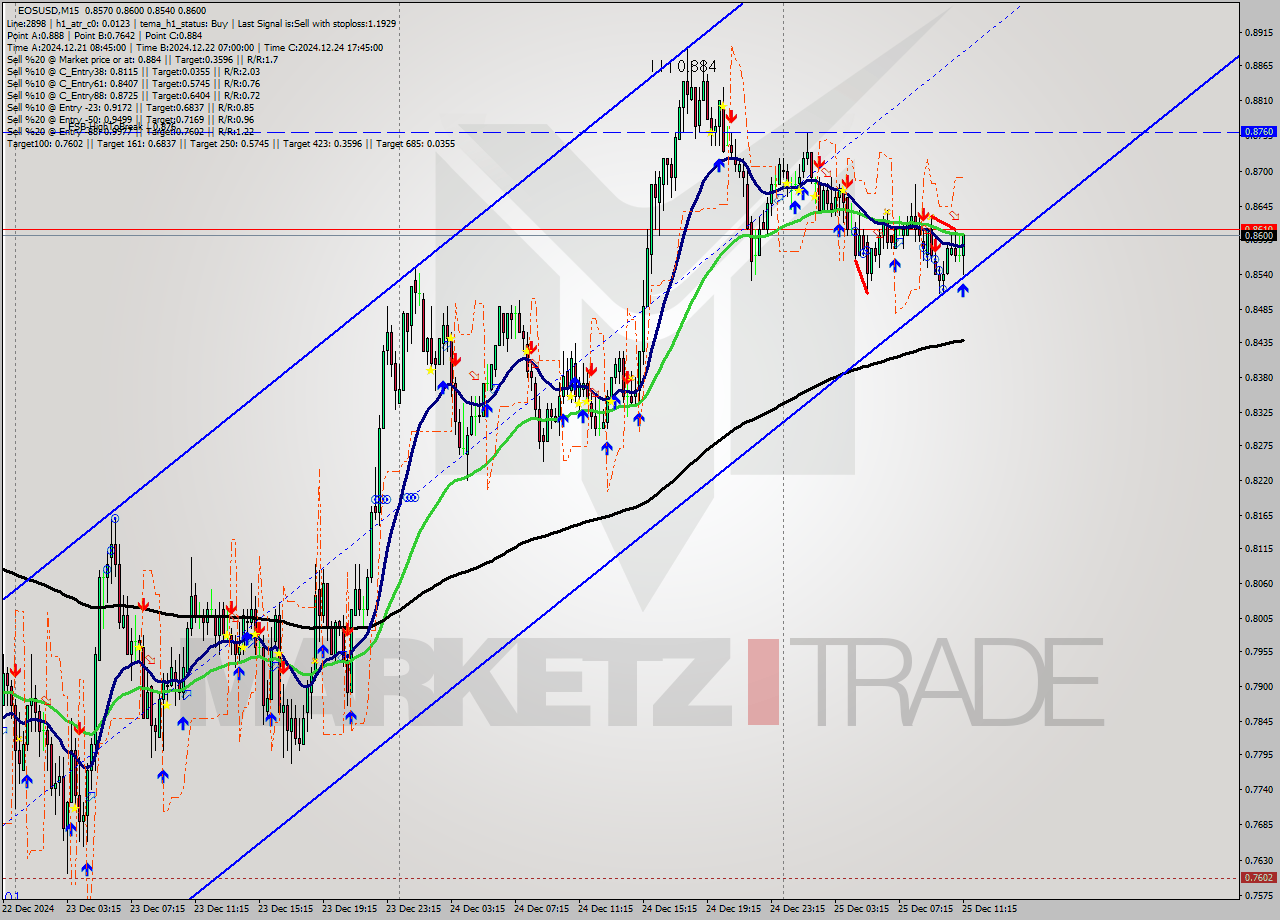Click the '24 Dec 03:15' time label
The image size is (1280, 920).
click(x=477, y=909)
